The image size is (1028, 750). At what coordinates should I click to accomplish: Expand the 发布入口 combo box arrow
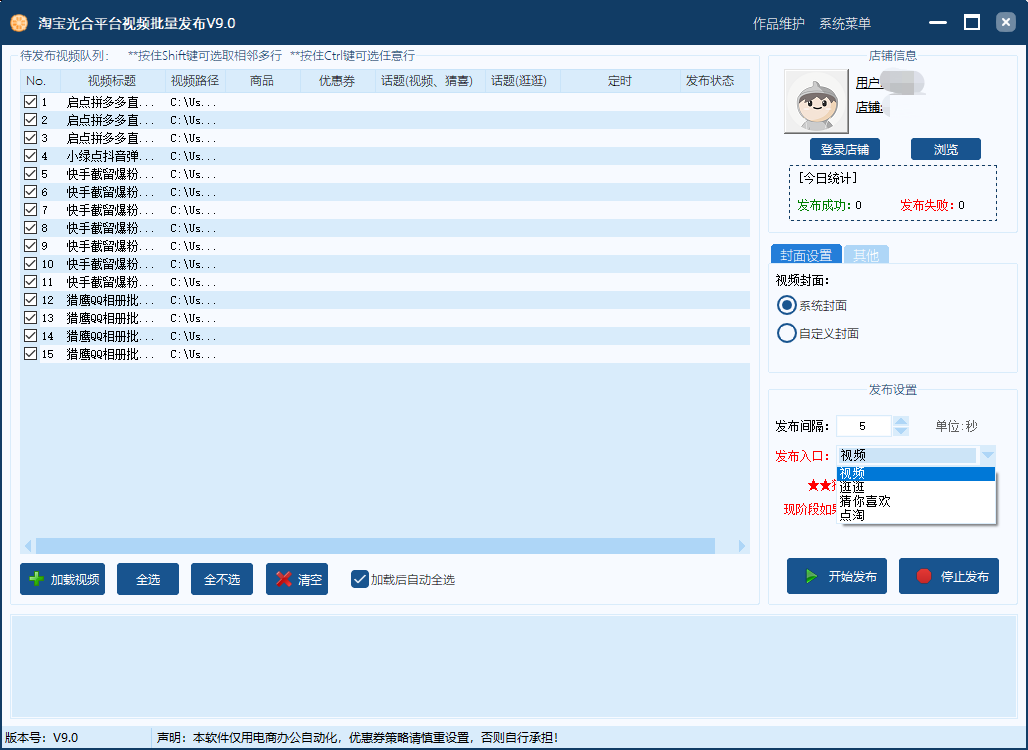click(987, 455)
